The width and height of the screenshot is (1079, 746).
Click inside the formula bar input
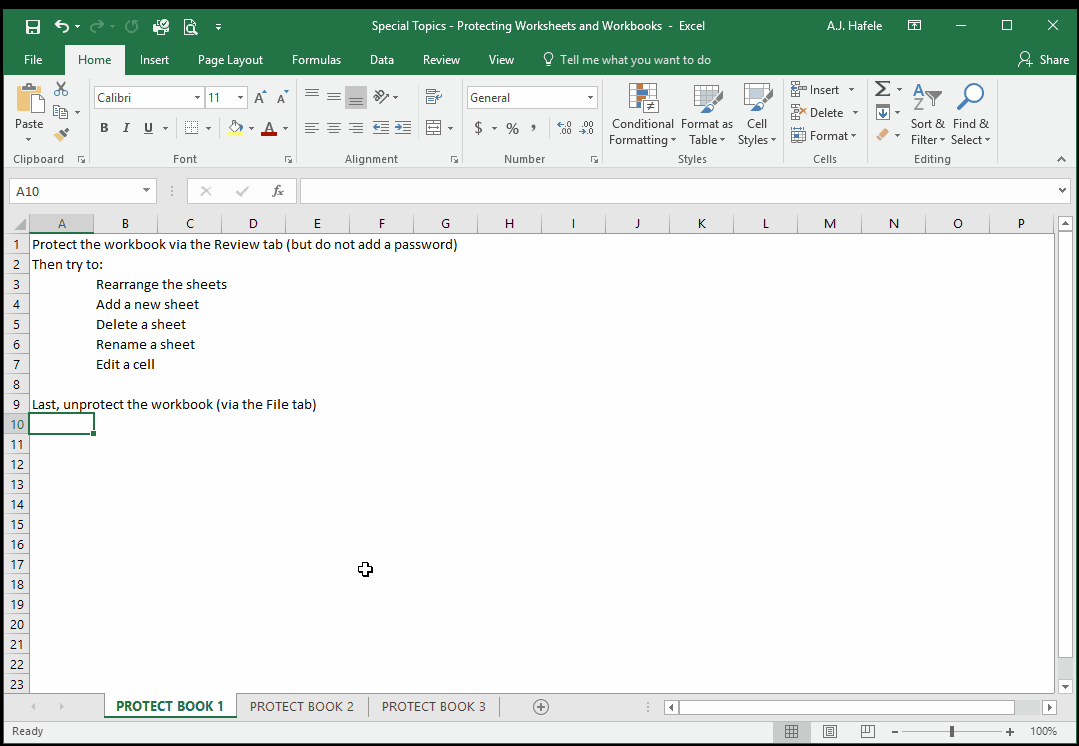(678, 191)
